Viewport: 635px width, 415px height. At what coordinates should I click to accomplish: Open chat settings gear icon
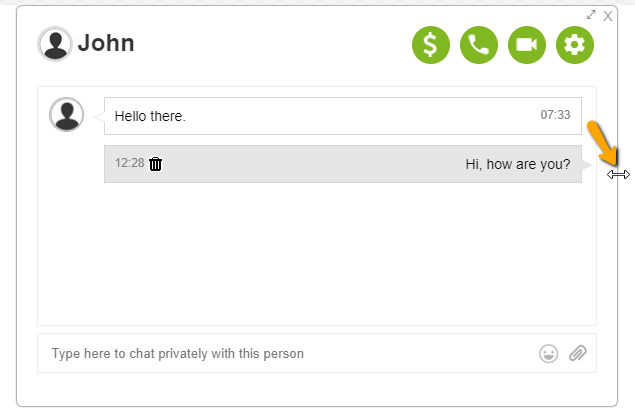click(575, 45)
